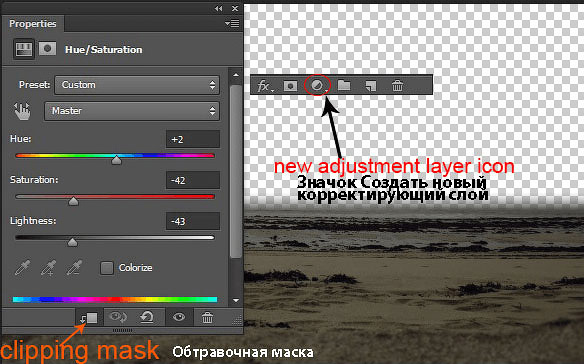Add layer mask from layers bar

coord(291,86)
